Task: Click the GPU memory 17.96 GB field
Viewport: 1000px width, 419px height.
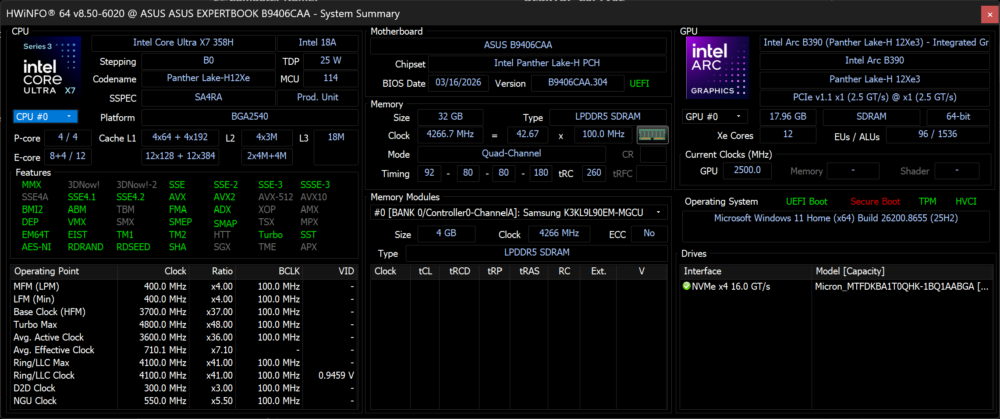Action: tap(789, 117)
